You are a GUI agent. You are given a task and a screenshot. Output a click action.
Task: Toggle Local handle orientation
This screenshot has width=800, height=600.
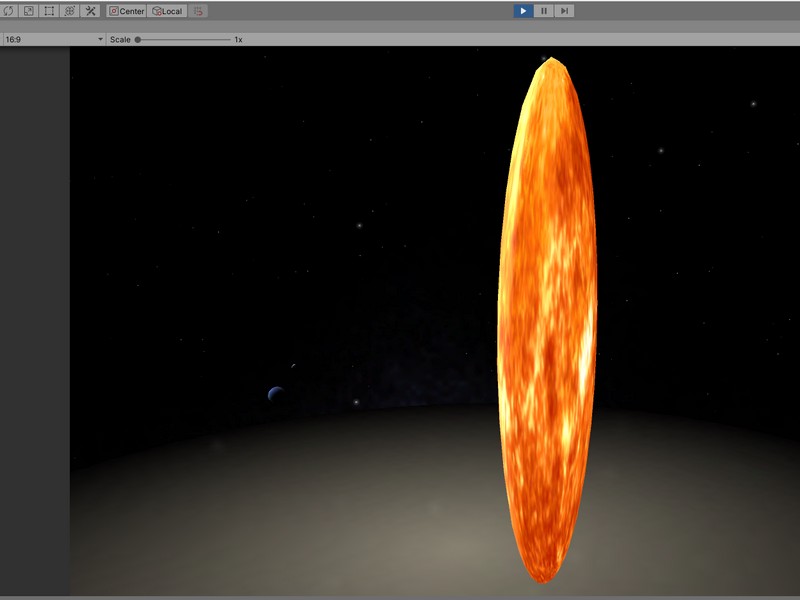tap(165, 11)
